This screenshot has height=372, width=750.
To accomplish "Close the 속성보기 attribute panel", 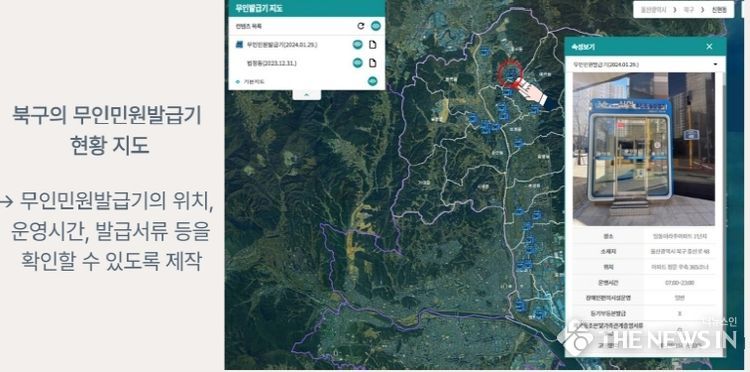I will point(709,46).
